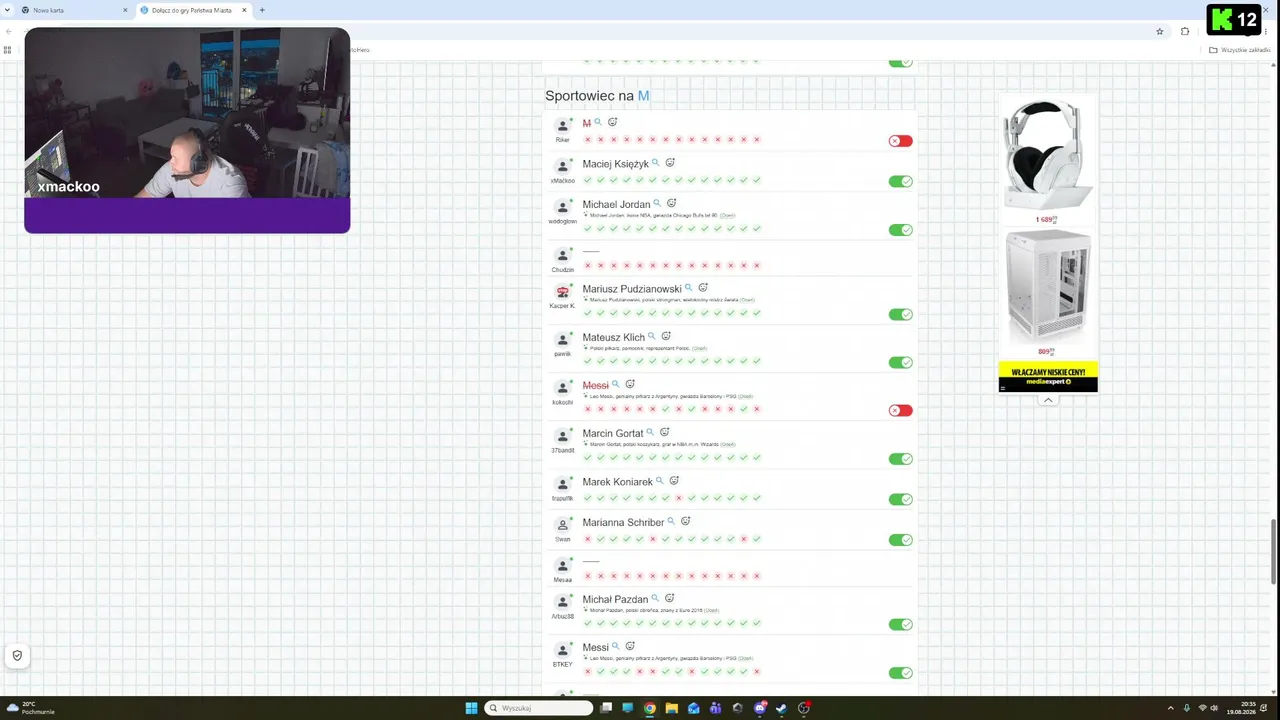Click the struck-through Messi answer by kokochi
The width and height of the screenshot is (1280, 720).
pyautogui.click(x=595, y=385)
